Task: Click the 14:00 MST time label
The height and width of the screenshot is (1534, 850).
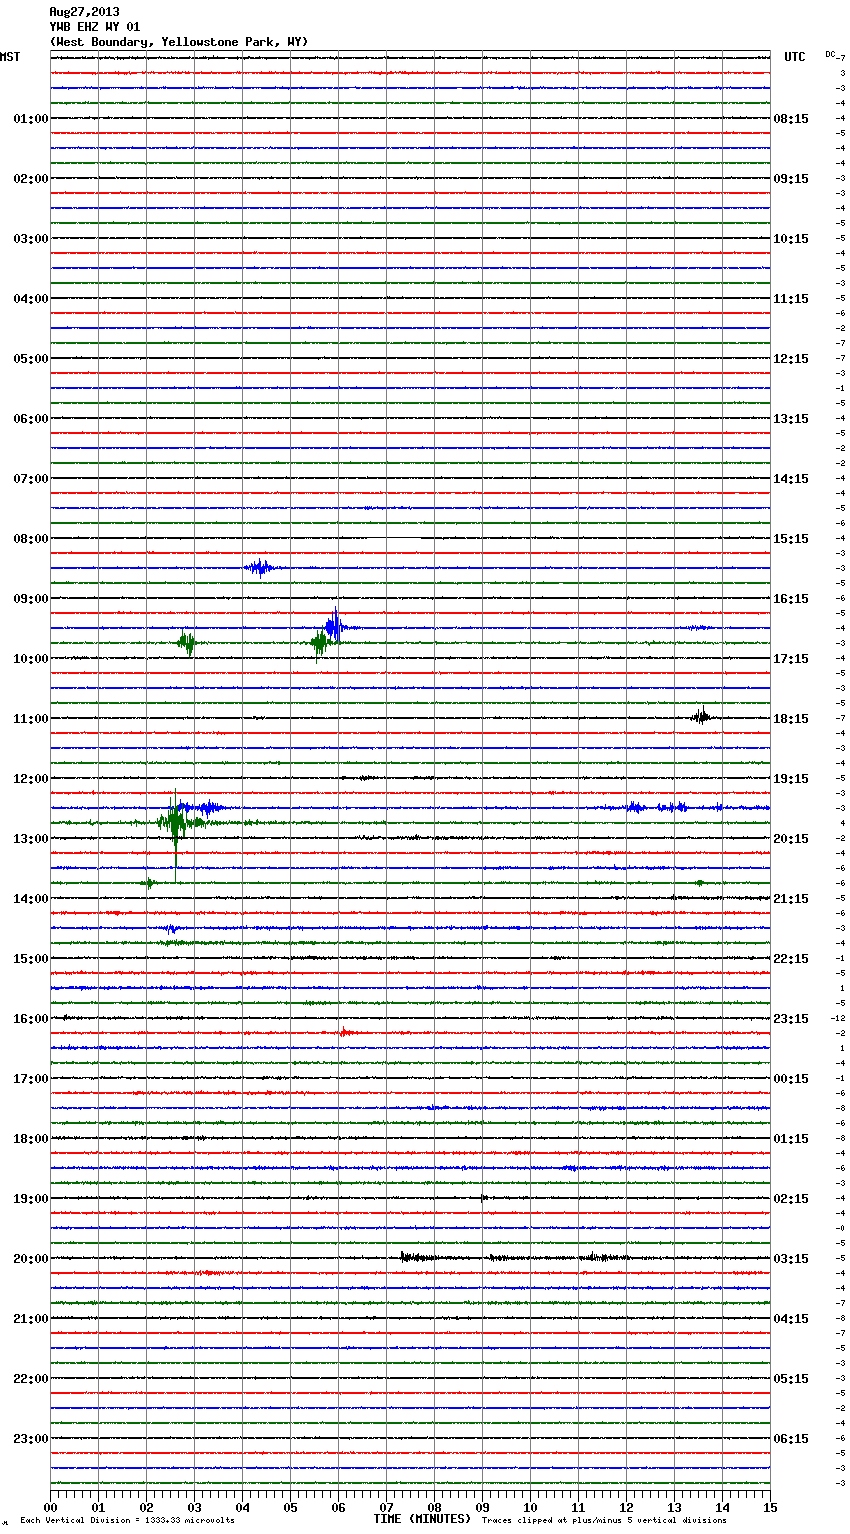Action: (31, 899)
